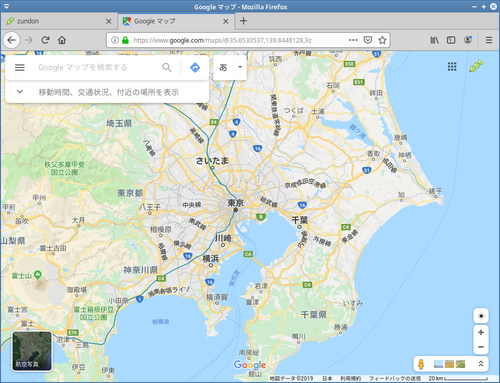Go back with the Firefox back arrow
This screenshot has width=500, height=383.
tap(12, 40)
